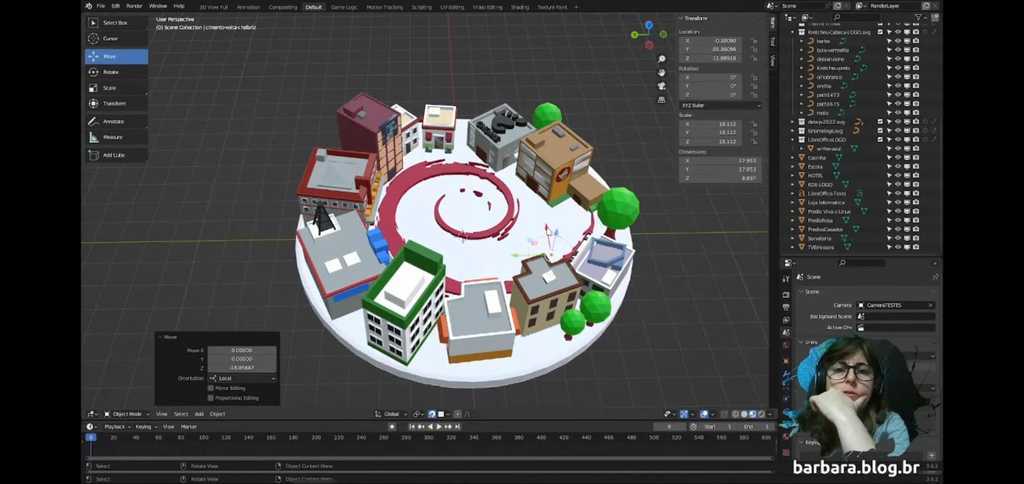The width and height of the screenshot is (1024, 484).
Task: Switch perspective/orthographic grid icon
Action: coord(662,99)
